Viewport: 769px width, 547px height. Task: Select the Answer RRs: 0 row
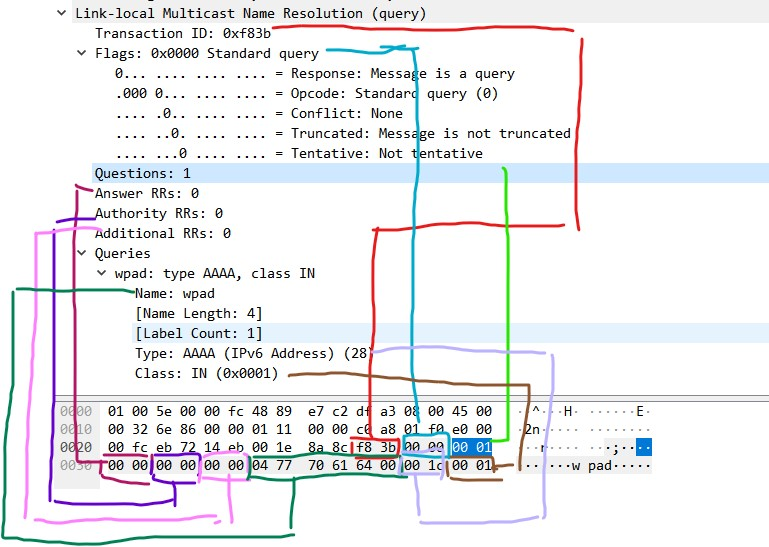pyautogui.click(x=147, y=193)
